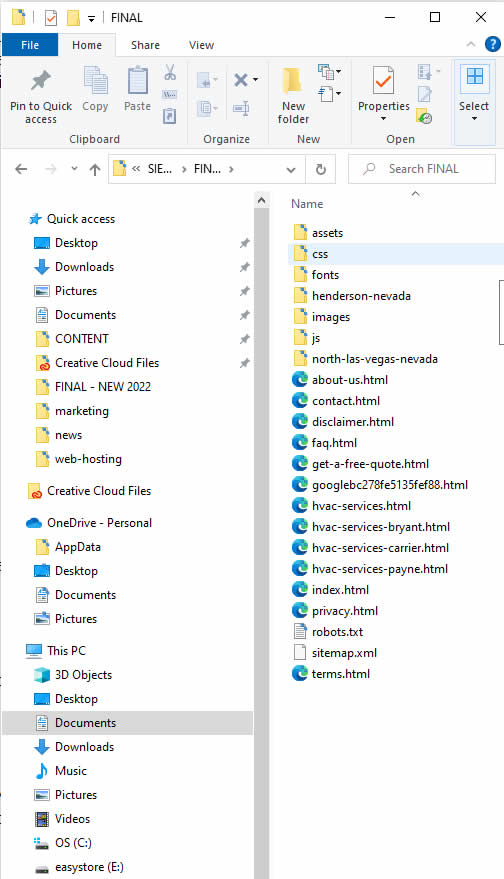Click the Search FINAL input field
This screenshot has height=879, width=504.
click(x=422, y=169)
